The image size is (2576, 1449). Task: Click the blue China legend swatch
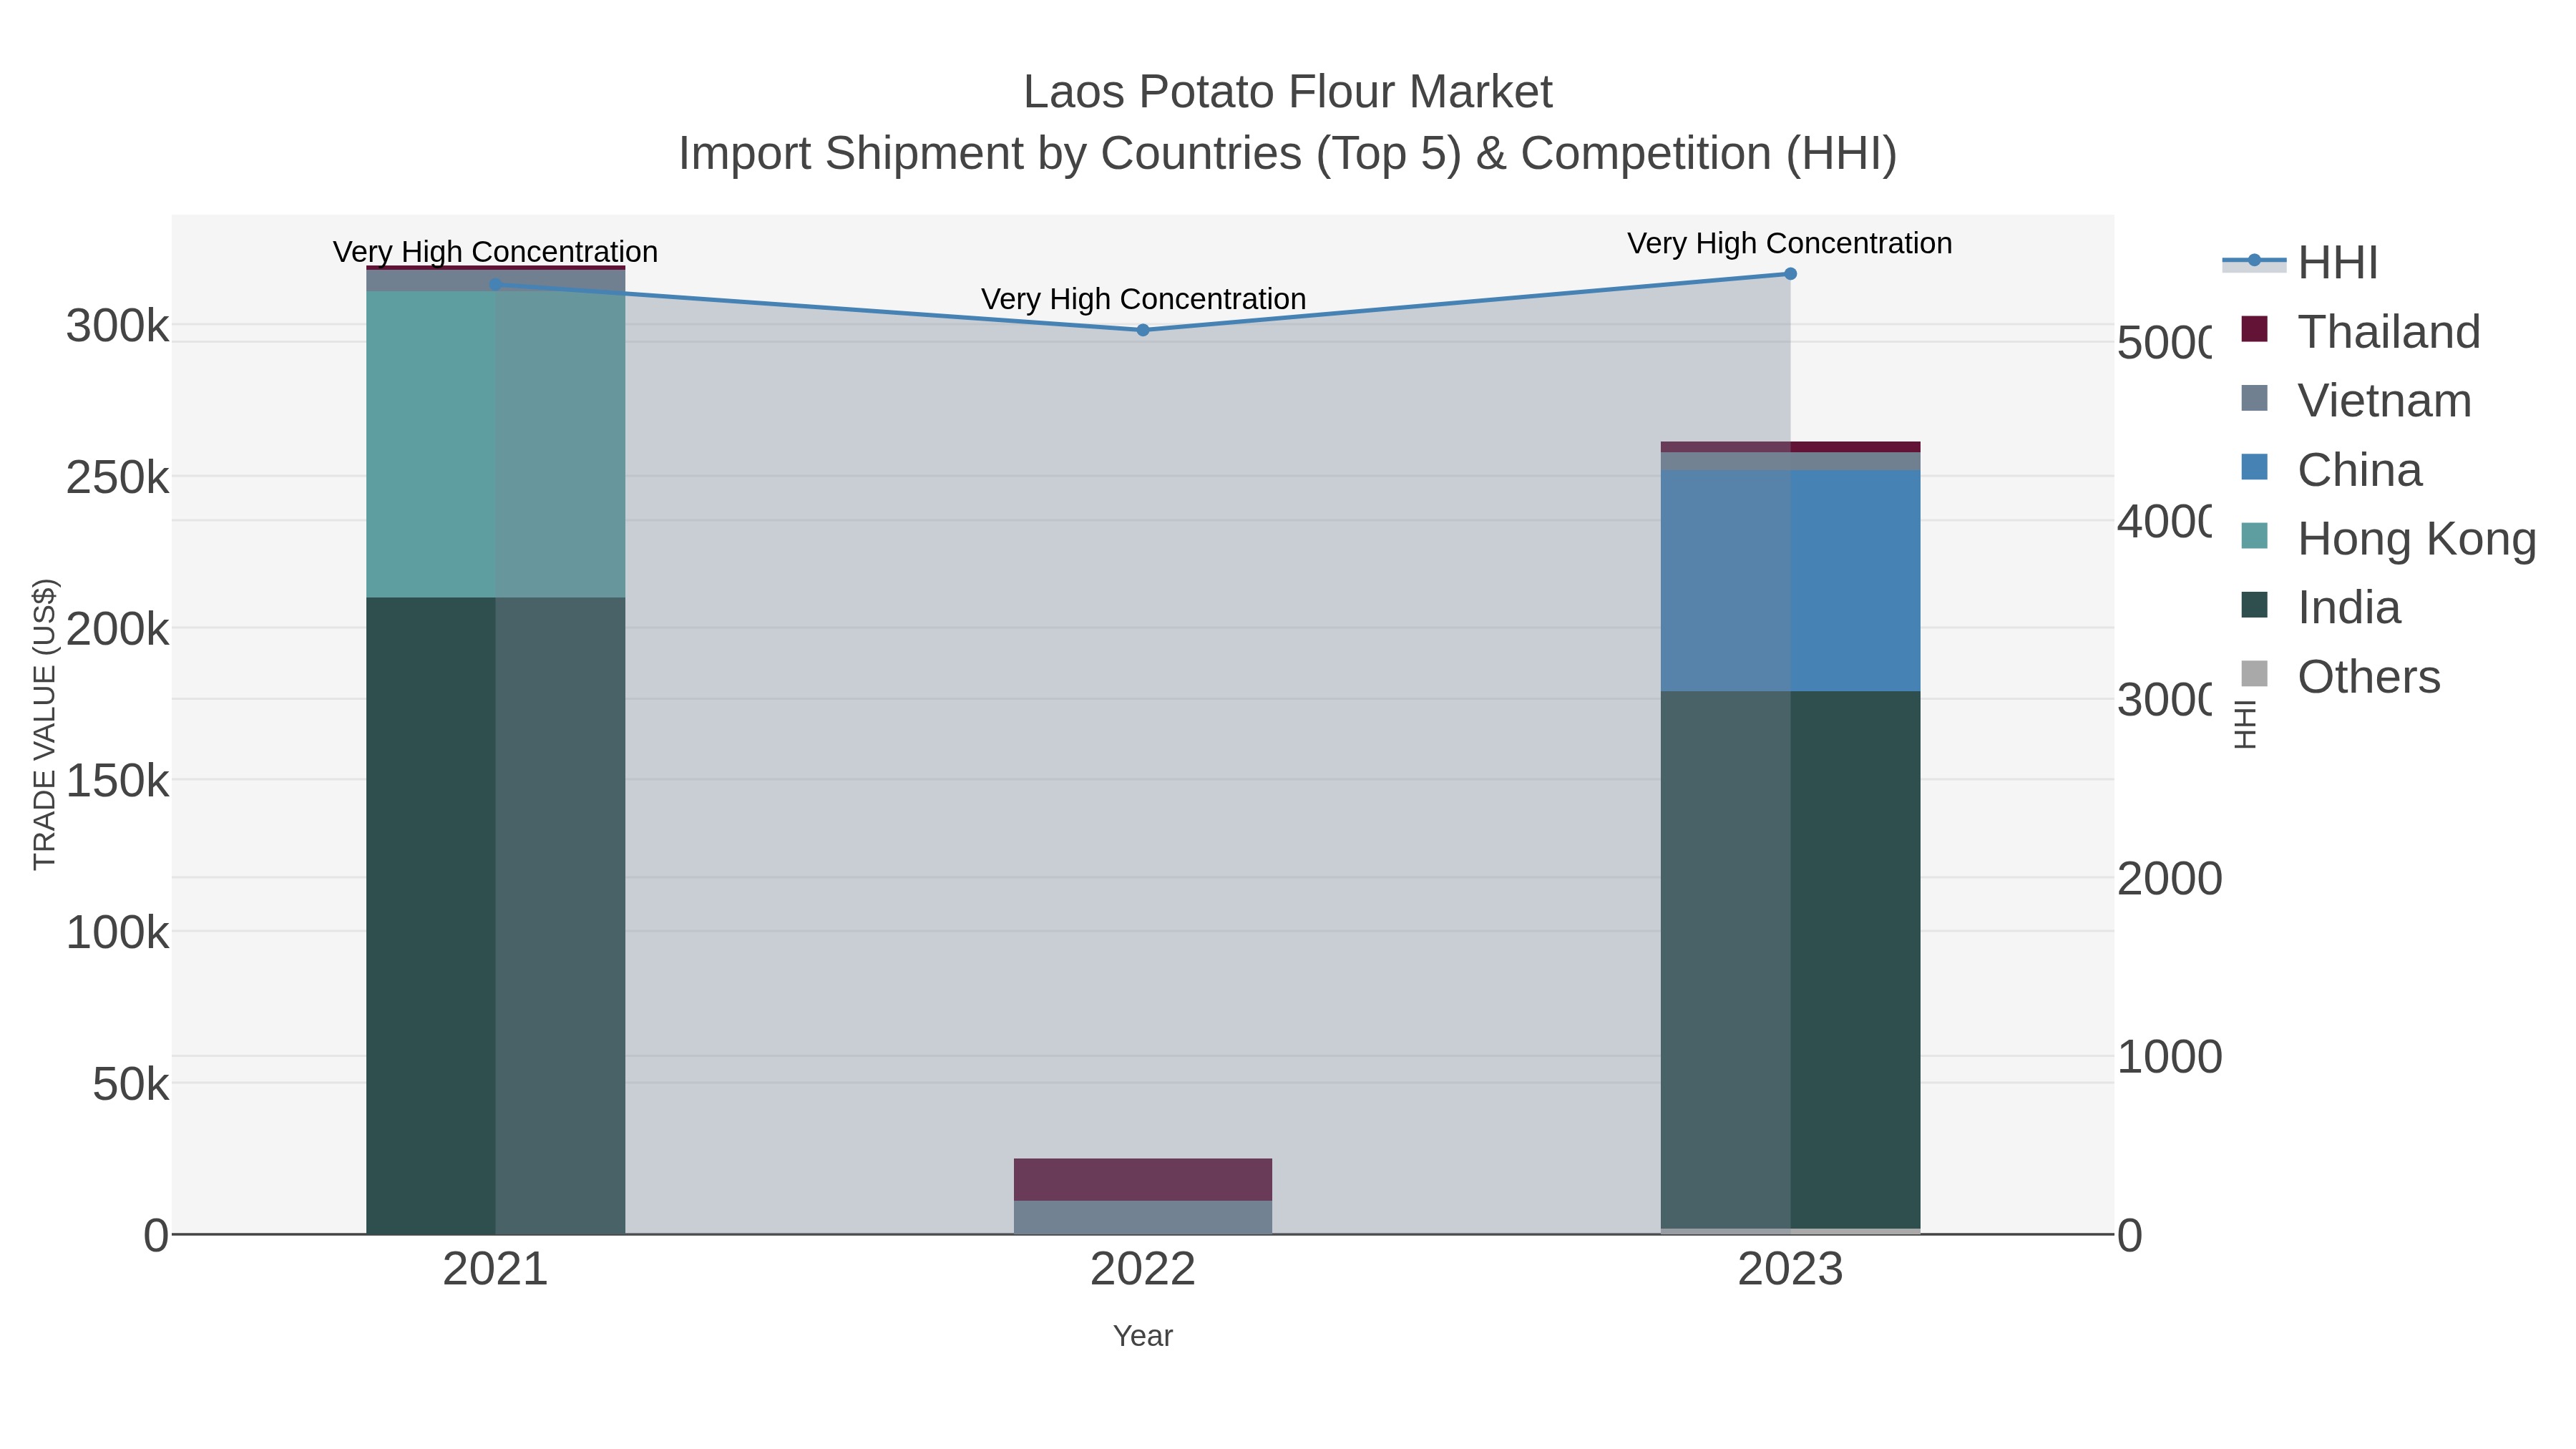(2254, 467)
